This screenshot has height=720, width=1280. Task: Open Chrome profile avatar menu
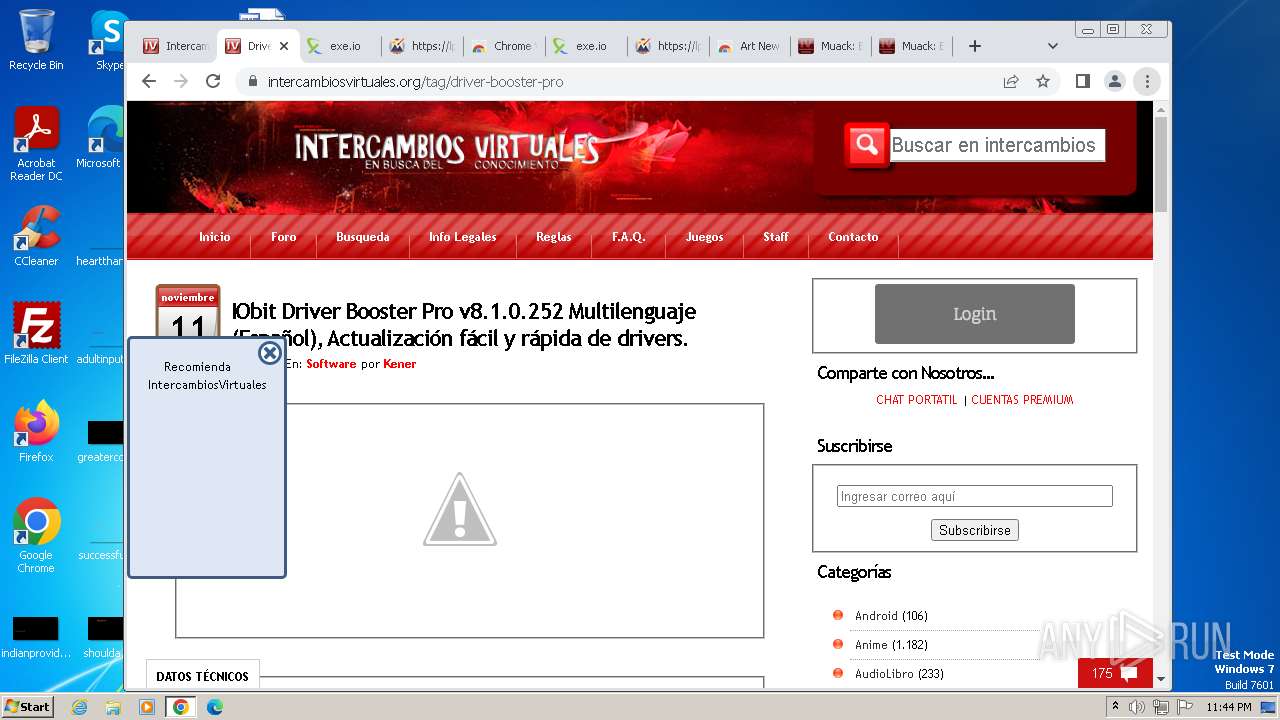[x=1115, y=81]
